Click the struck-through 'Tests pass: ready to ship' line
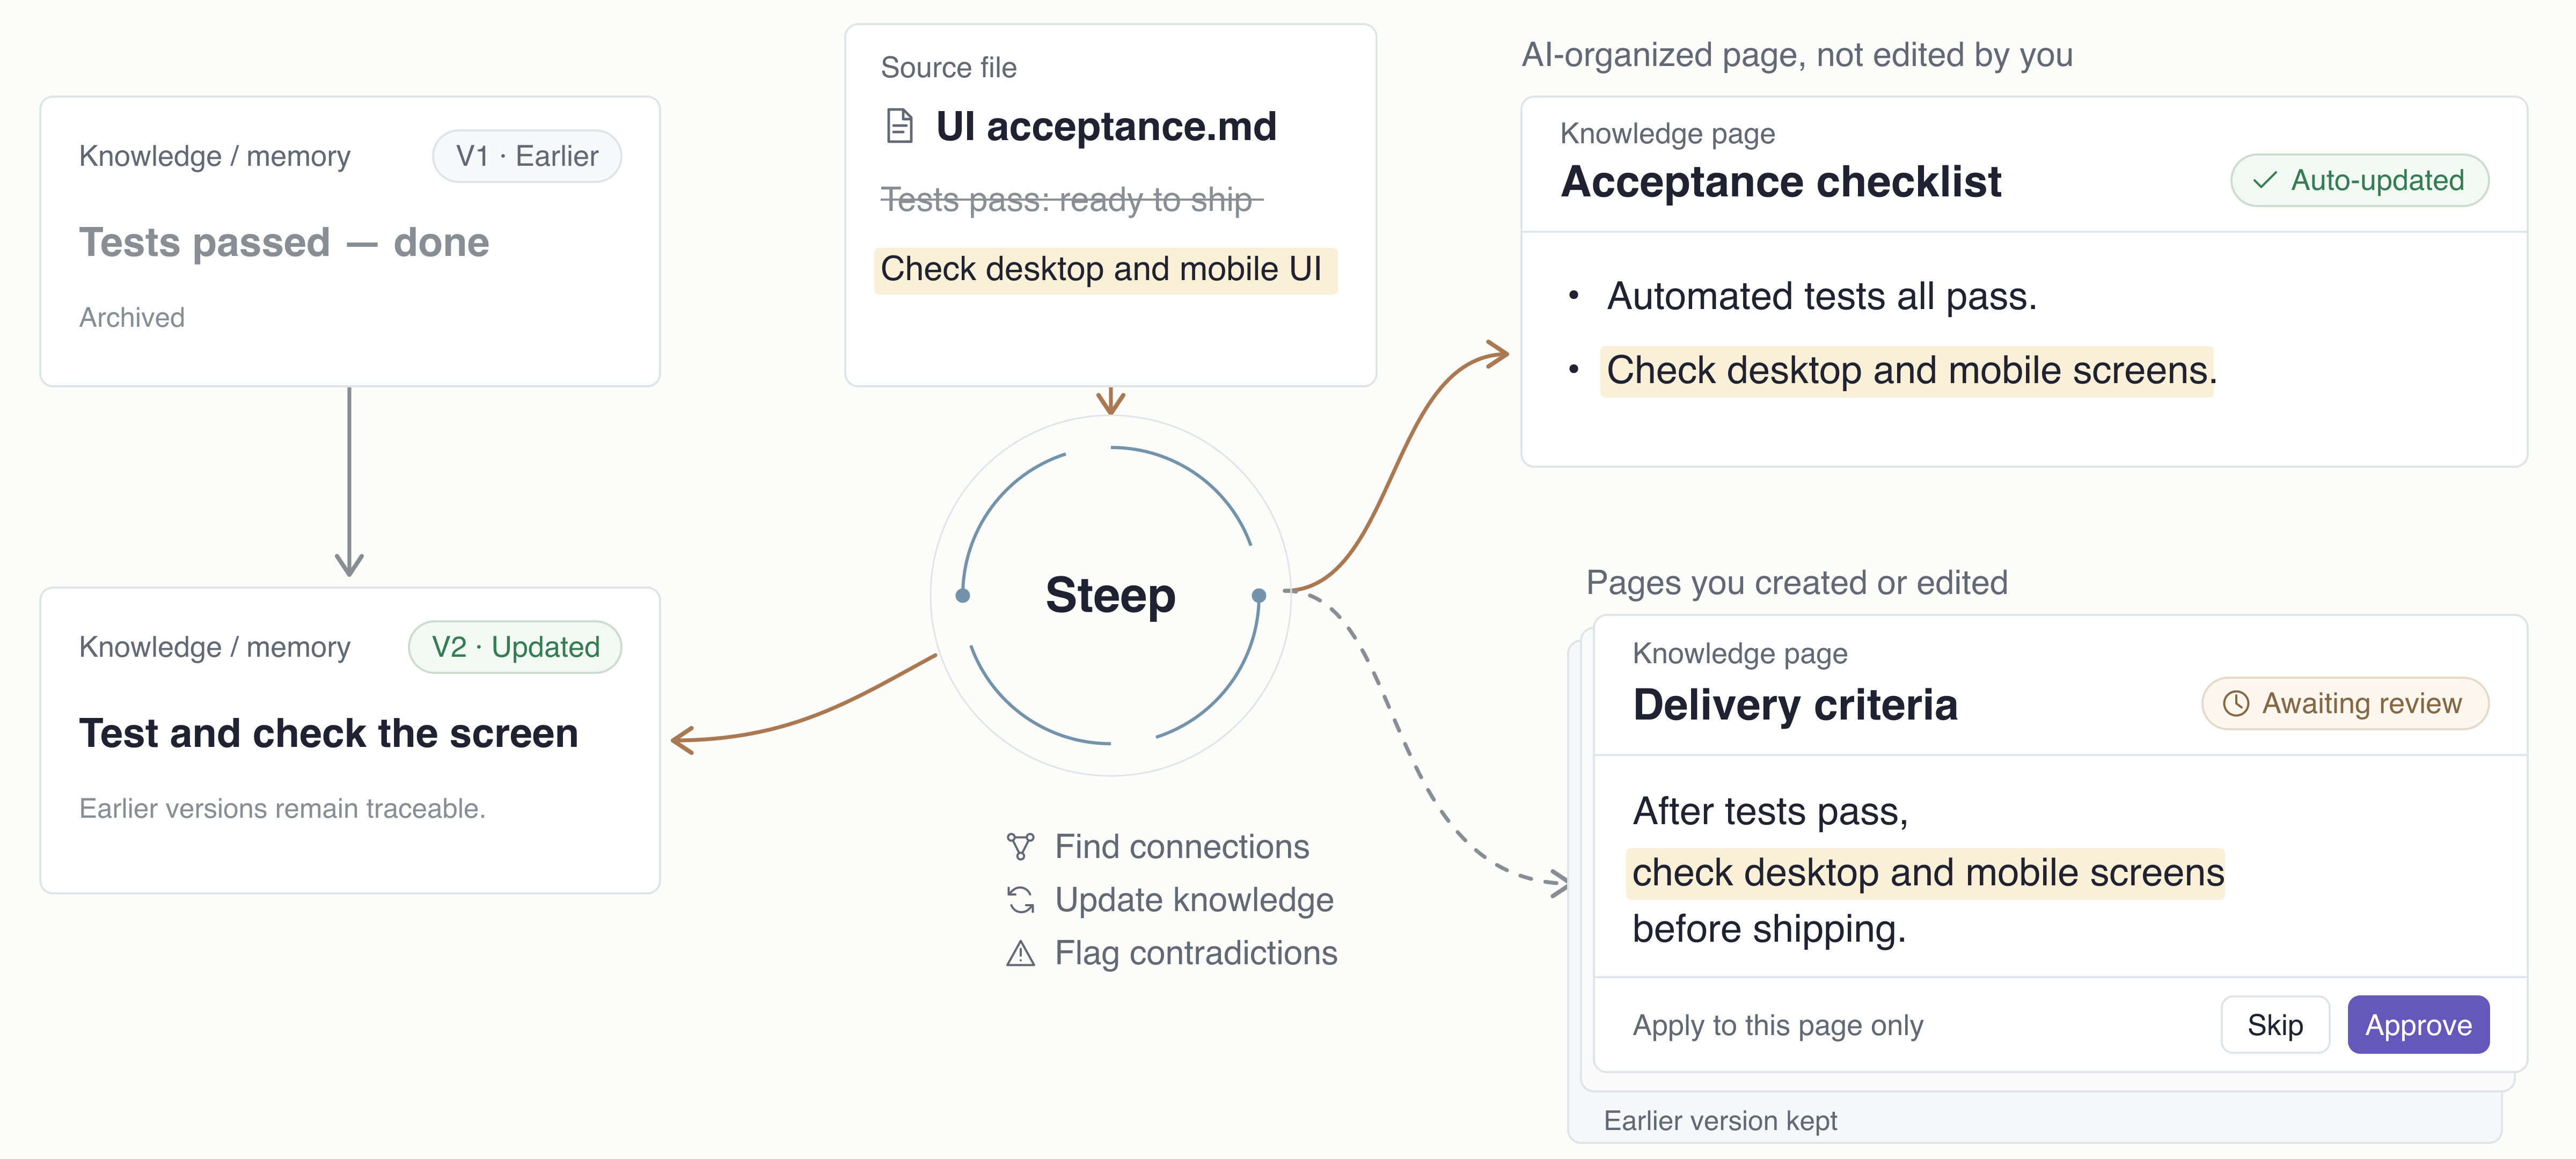Image resolution: width=2576 pixels, height=1159 pixels. (x=1071, y=200)
